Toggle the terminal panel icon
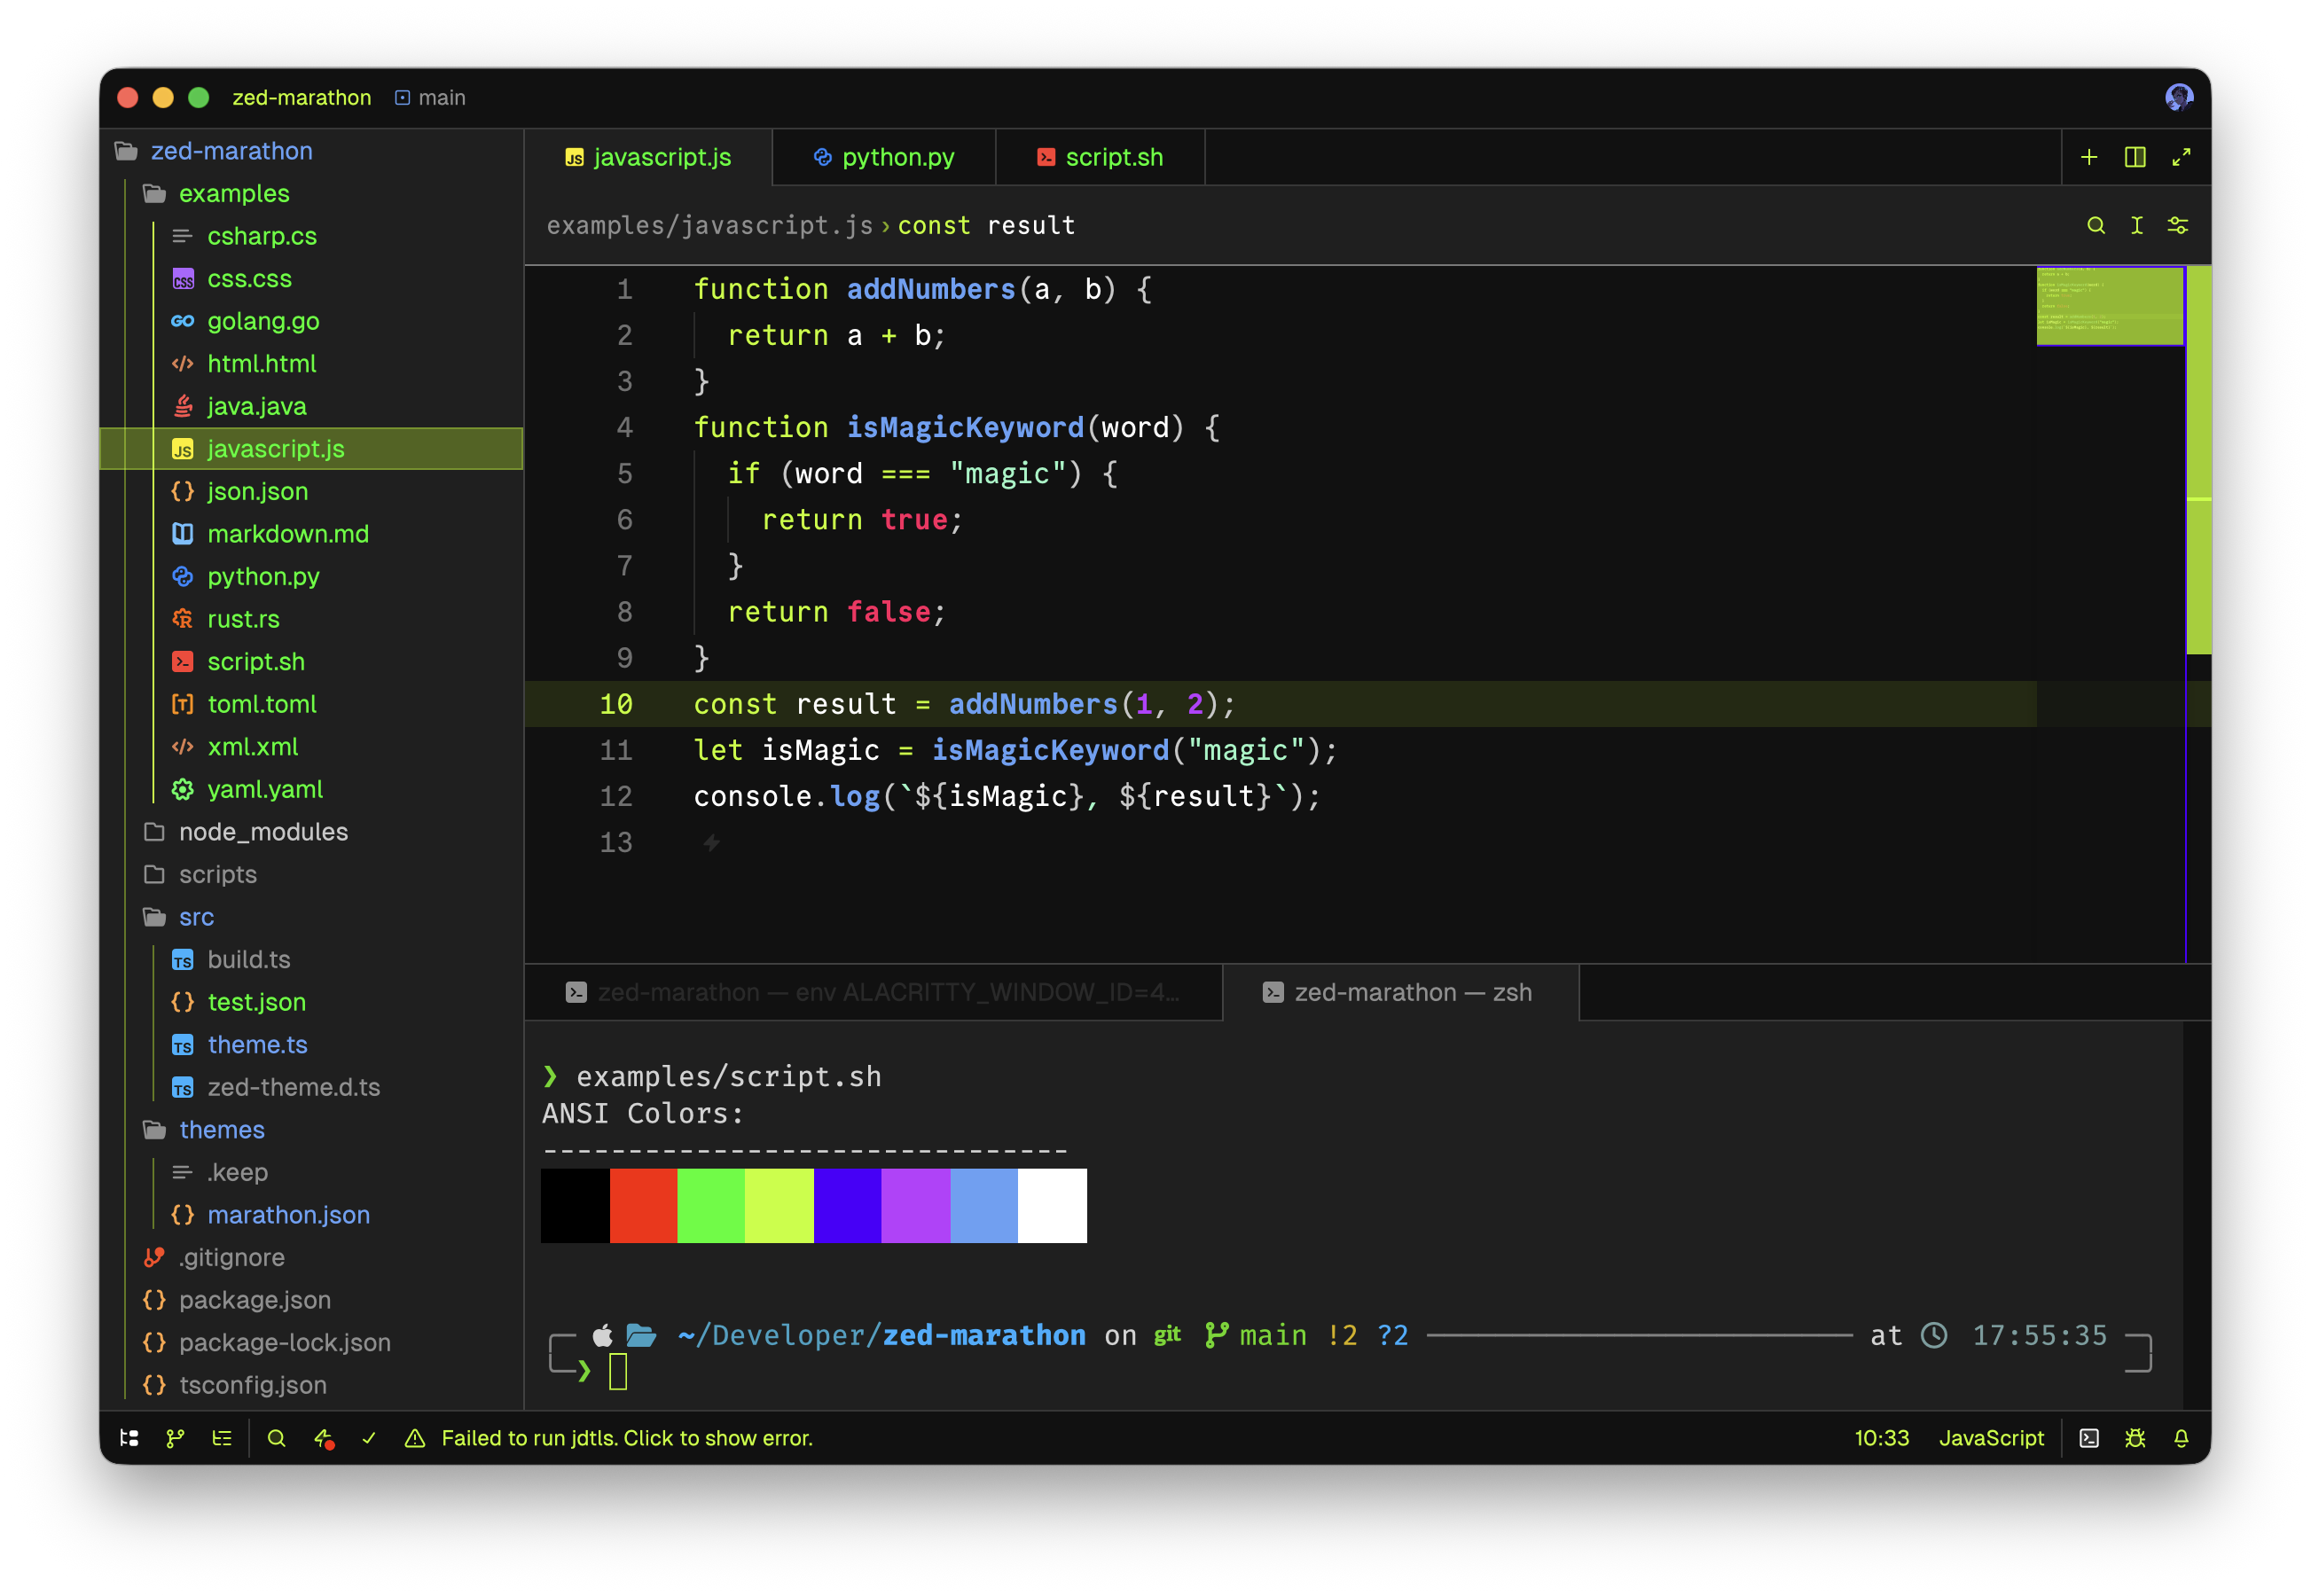The height and width of the screenshot is (1596, 2311). click(2089, 1438)
